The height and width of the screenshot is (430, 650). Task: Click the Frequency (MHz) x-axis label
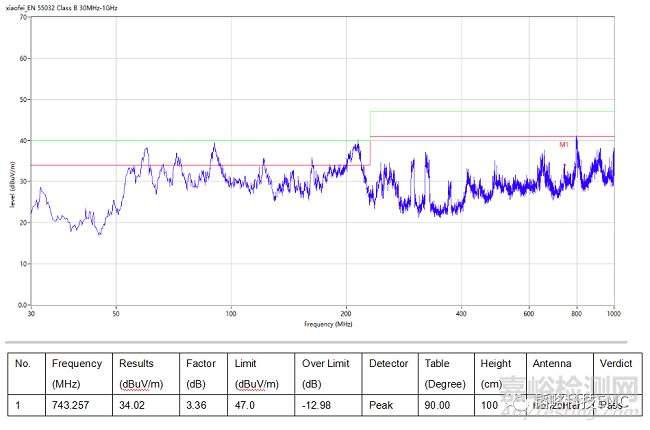(x=328, y=324)
